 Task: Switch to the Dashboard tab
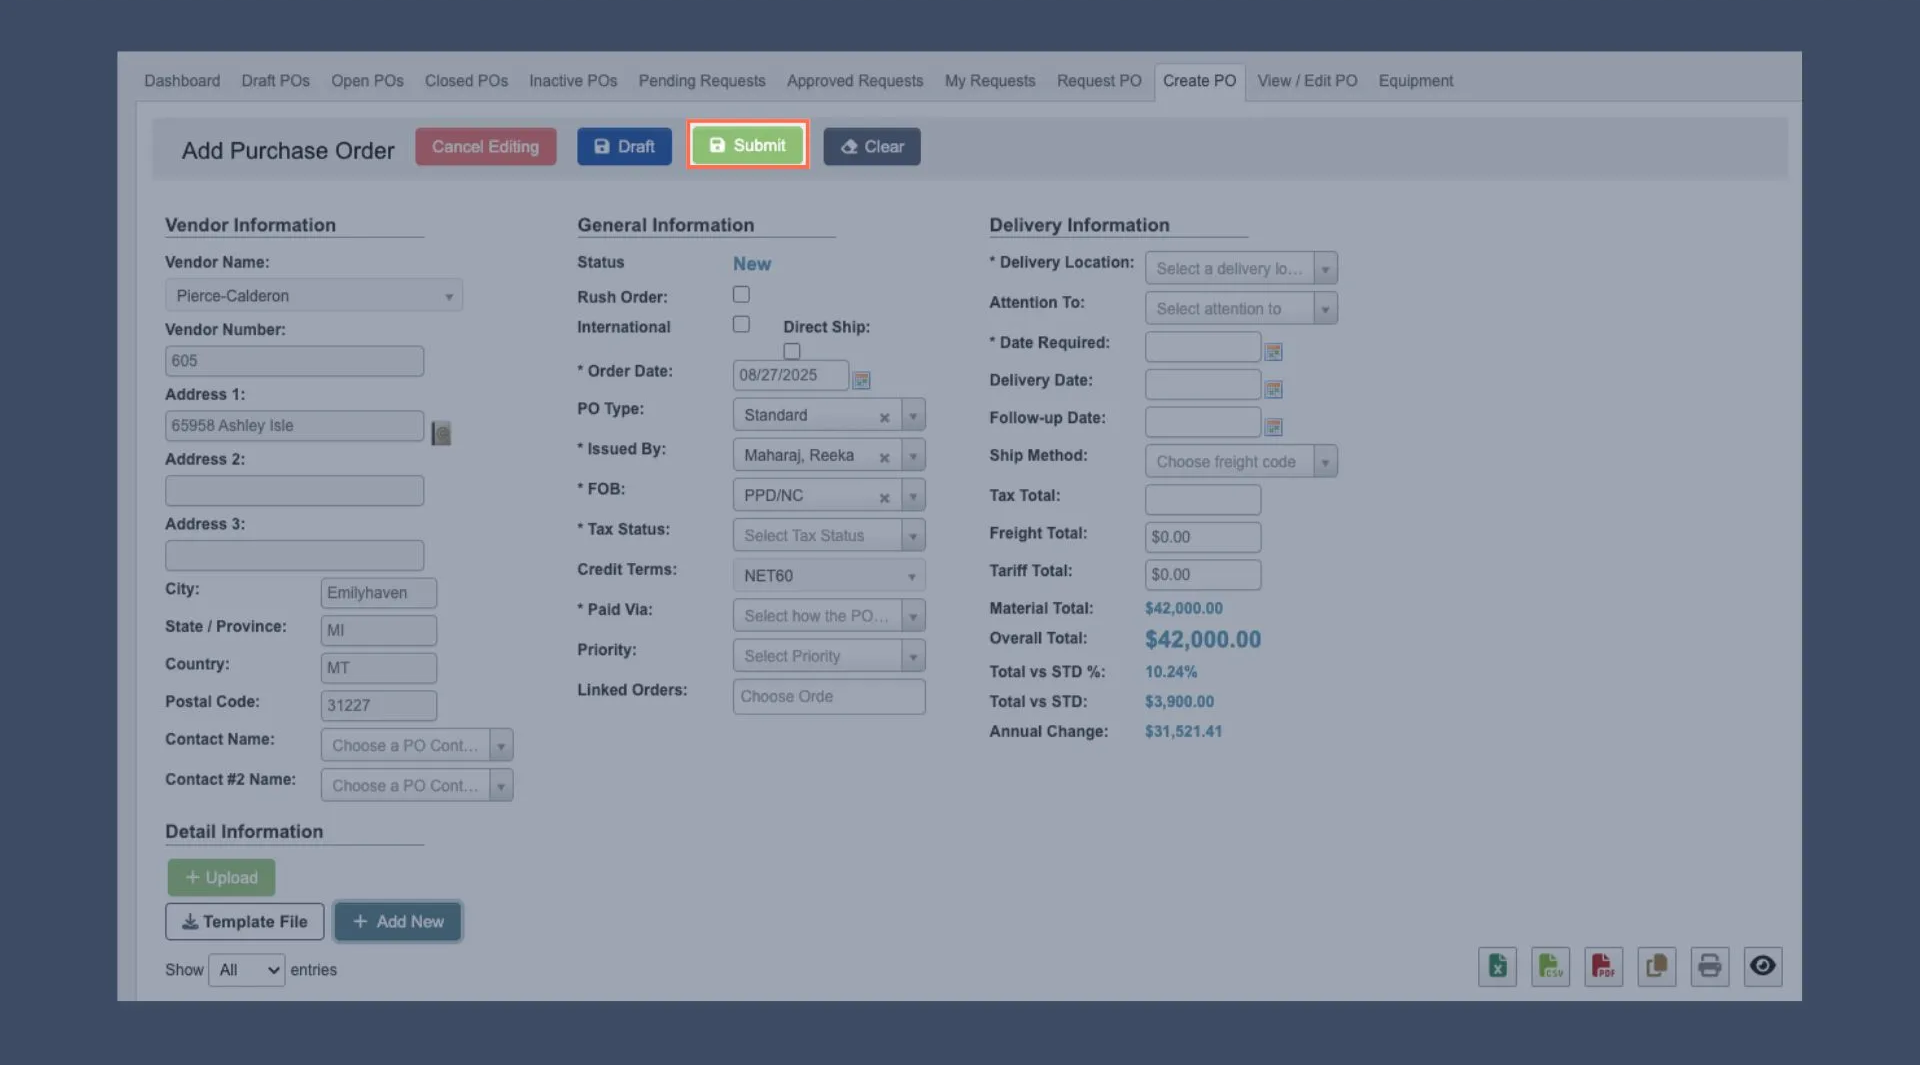182,81
